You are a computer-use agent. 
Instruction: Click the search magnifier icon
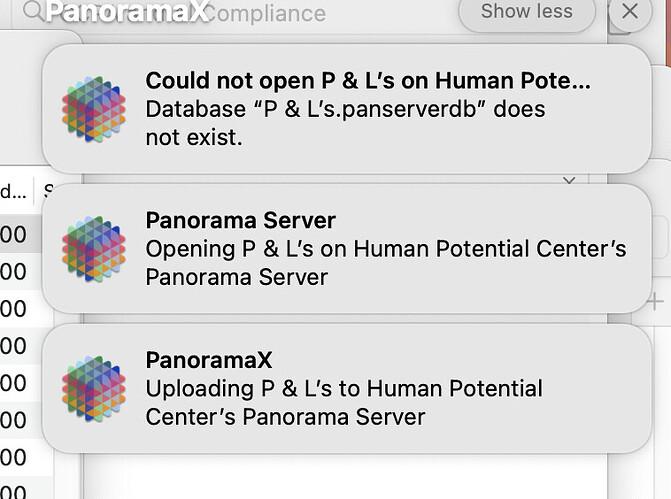click(32, 12)
